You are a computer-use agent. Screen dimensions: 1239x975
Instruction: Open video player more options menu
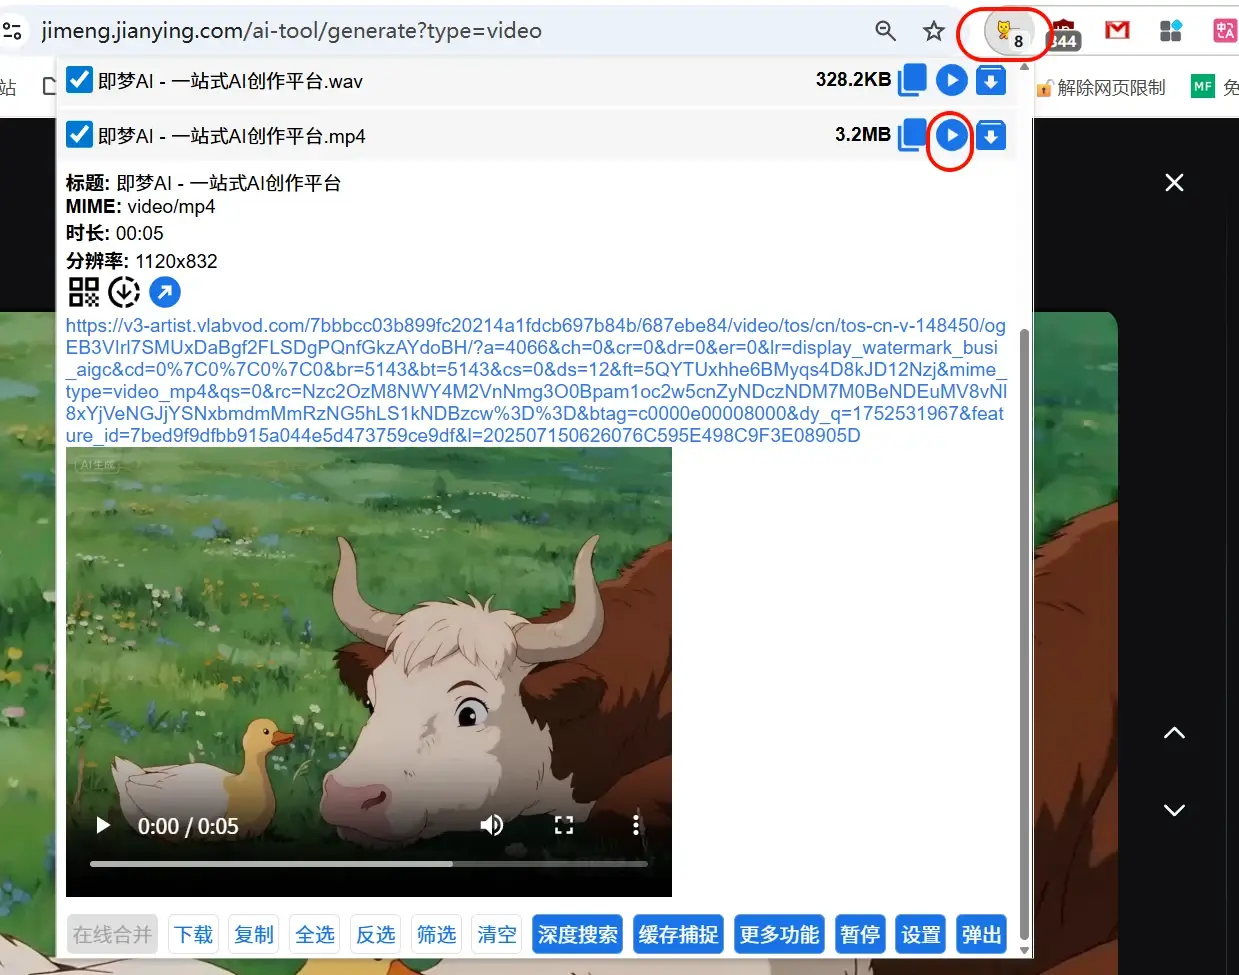tap(636, 825)
